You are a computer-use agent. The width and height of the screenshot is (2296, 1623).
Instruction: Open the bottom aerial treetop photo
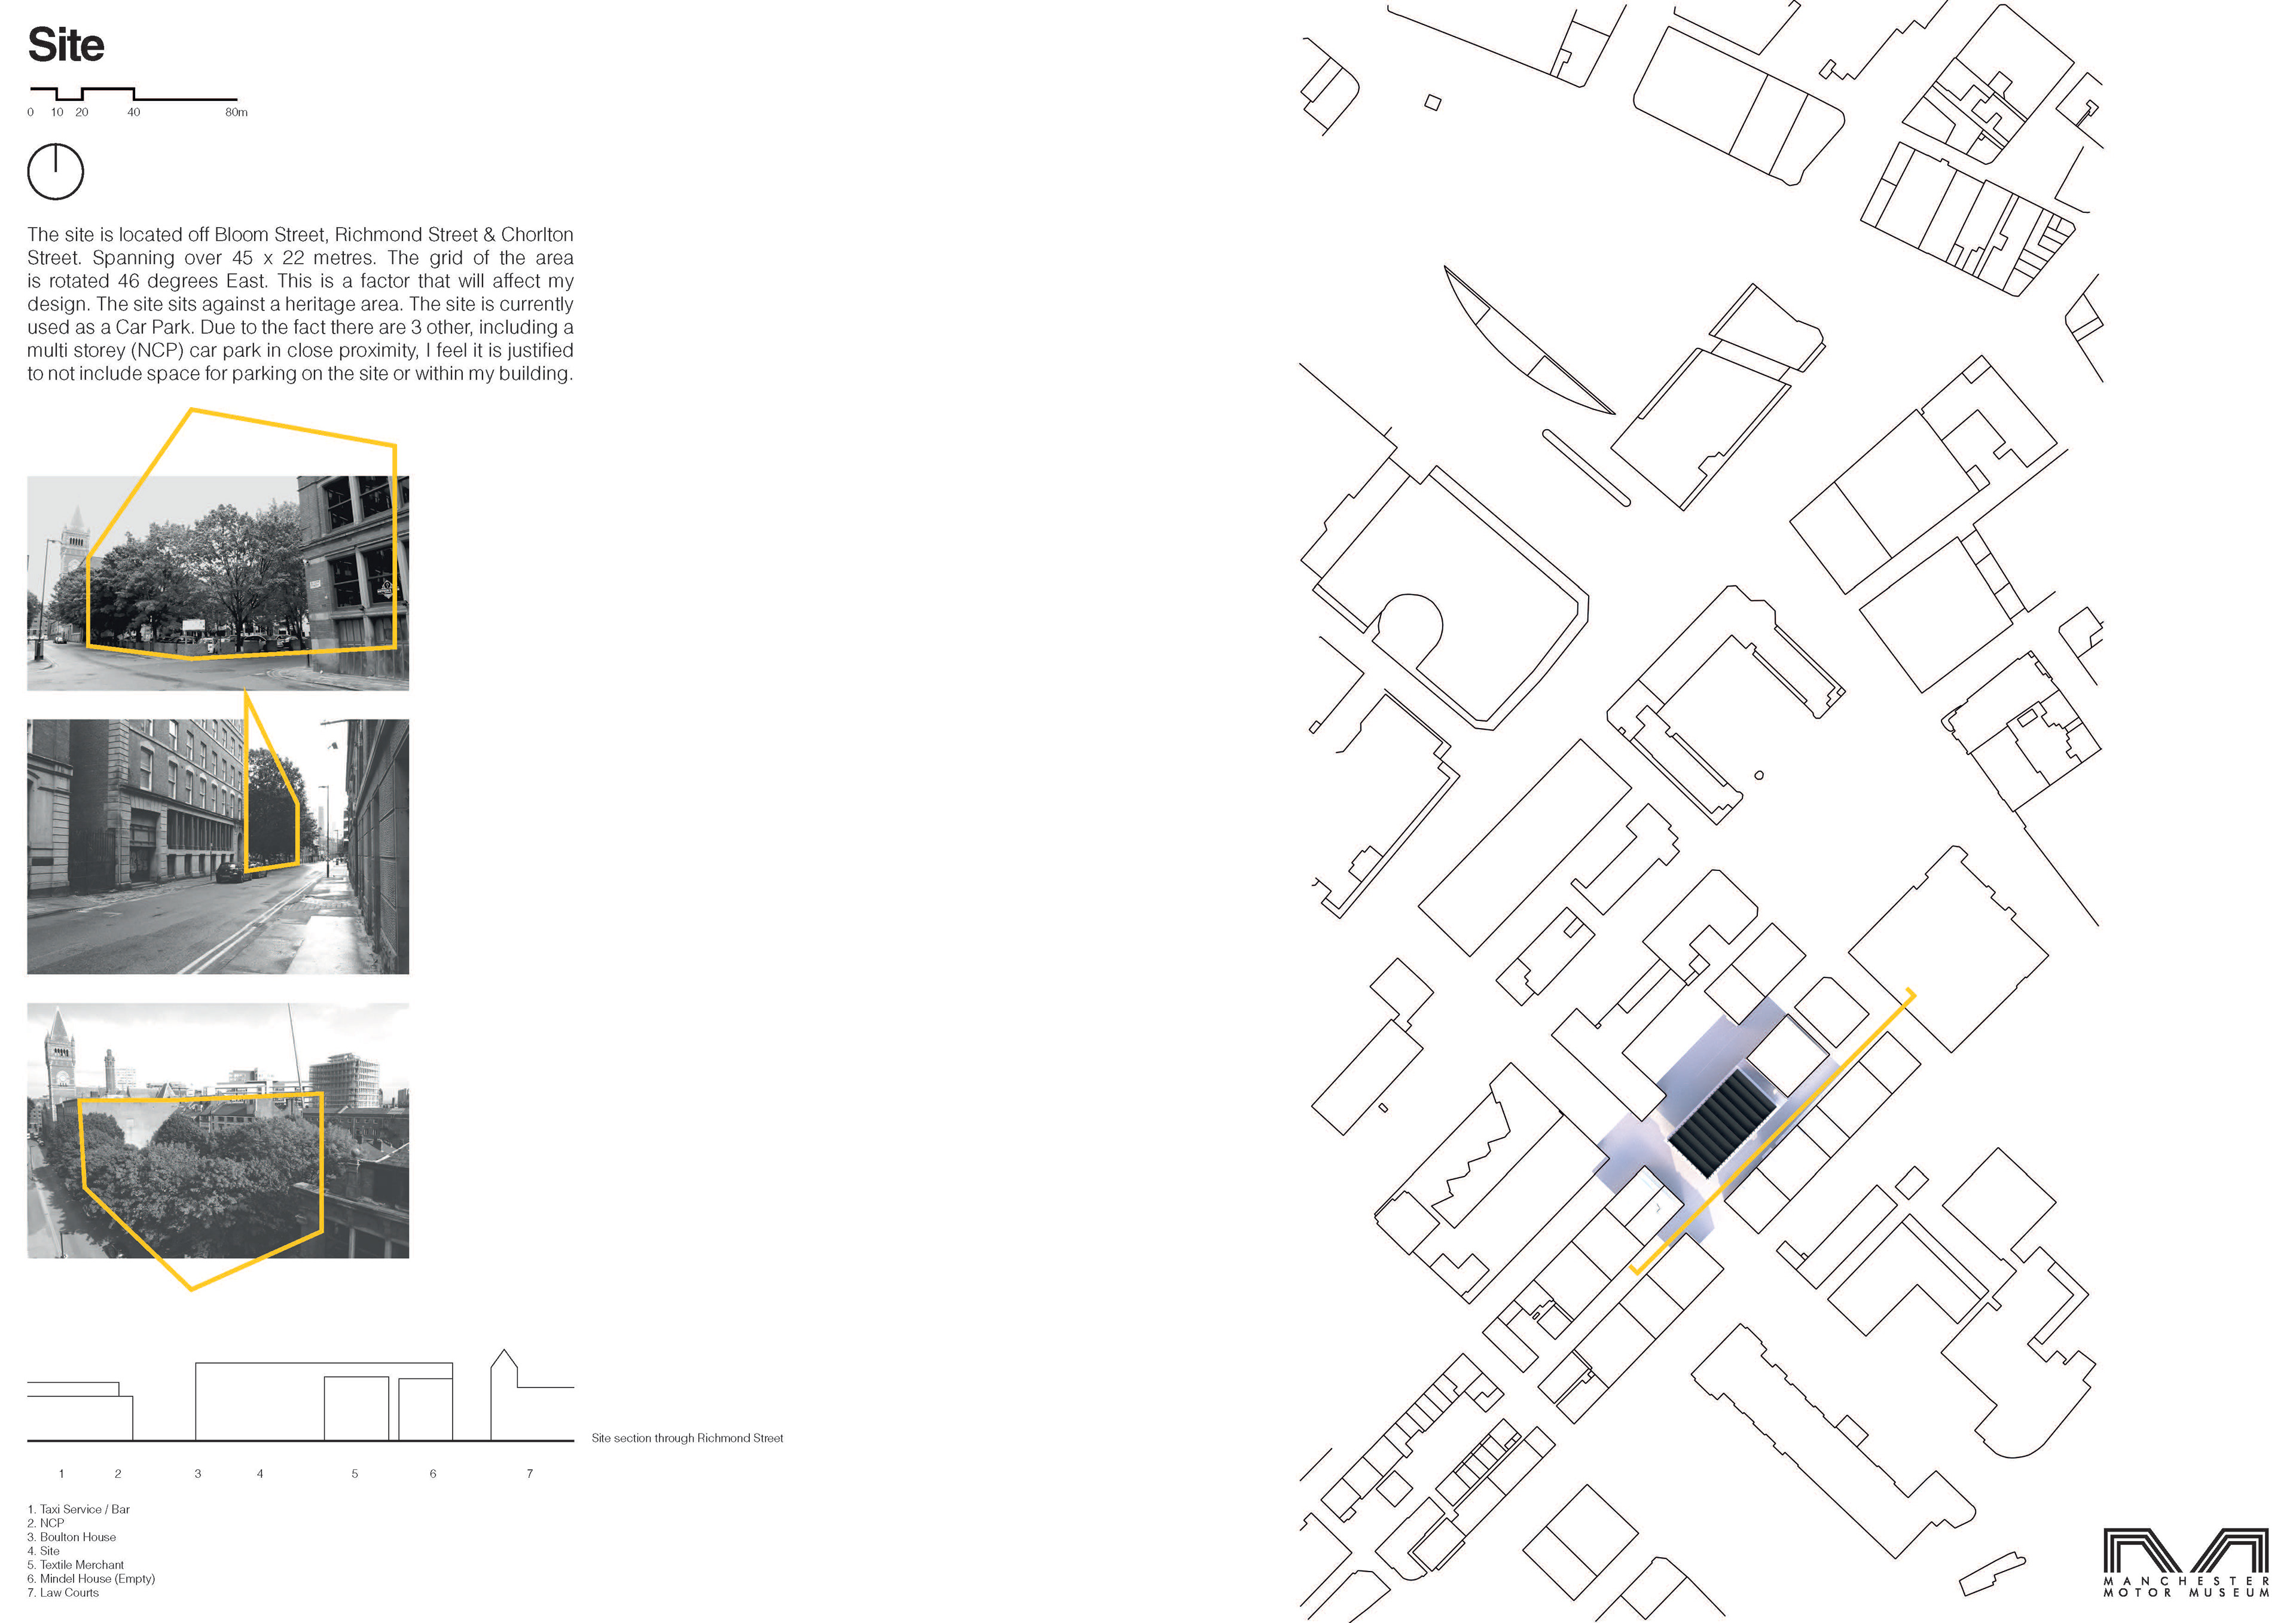(217, 1130)
